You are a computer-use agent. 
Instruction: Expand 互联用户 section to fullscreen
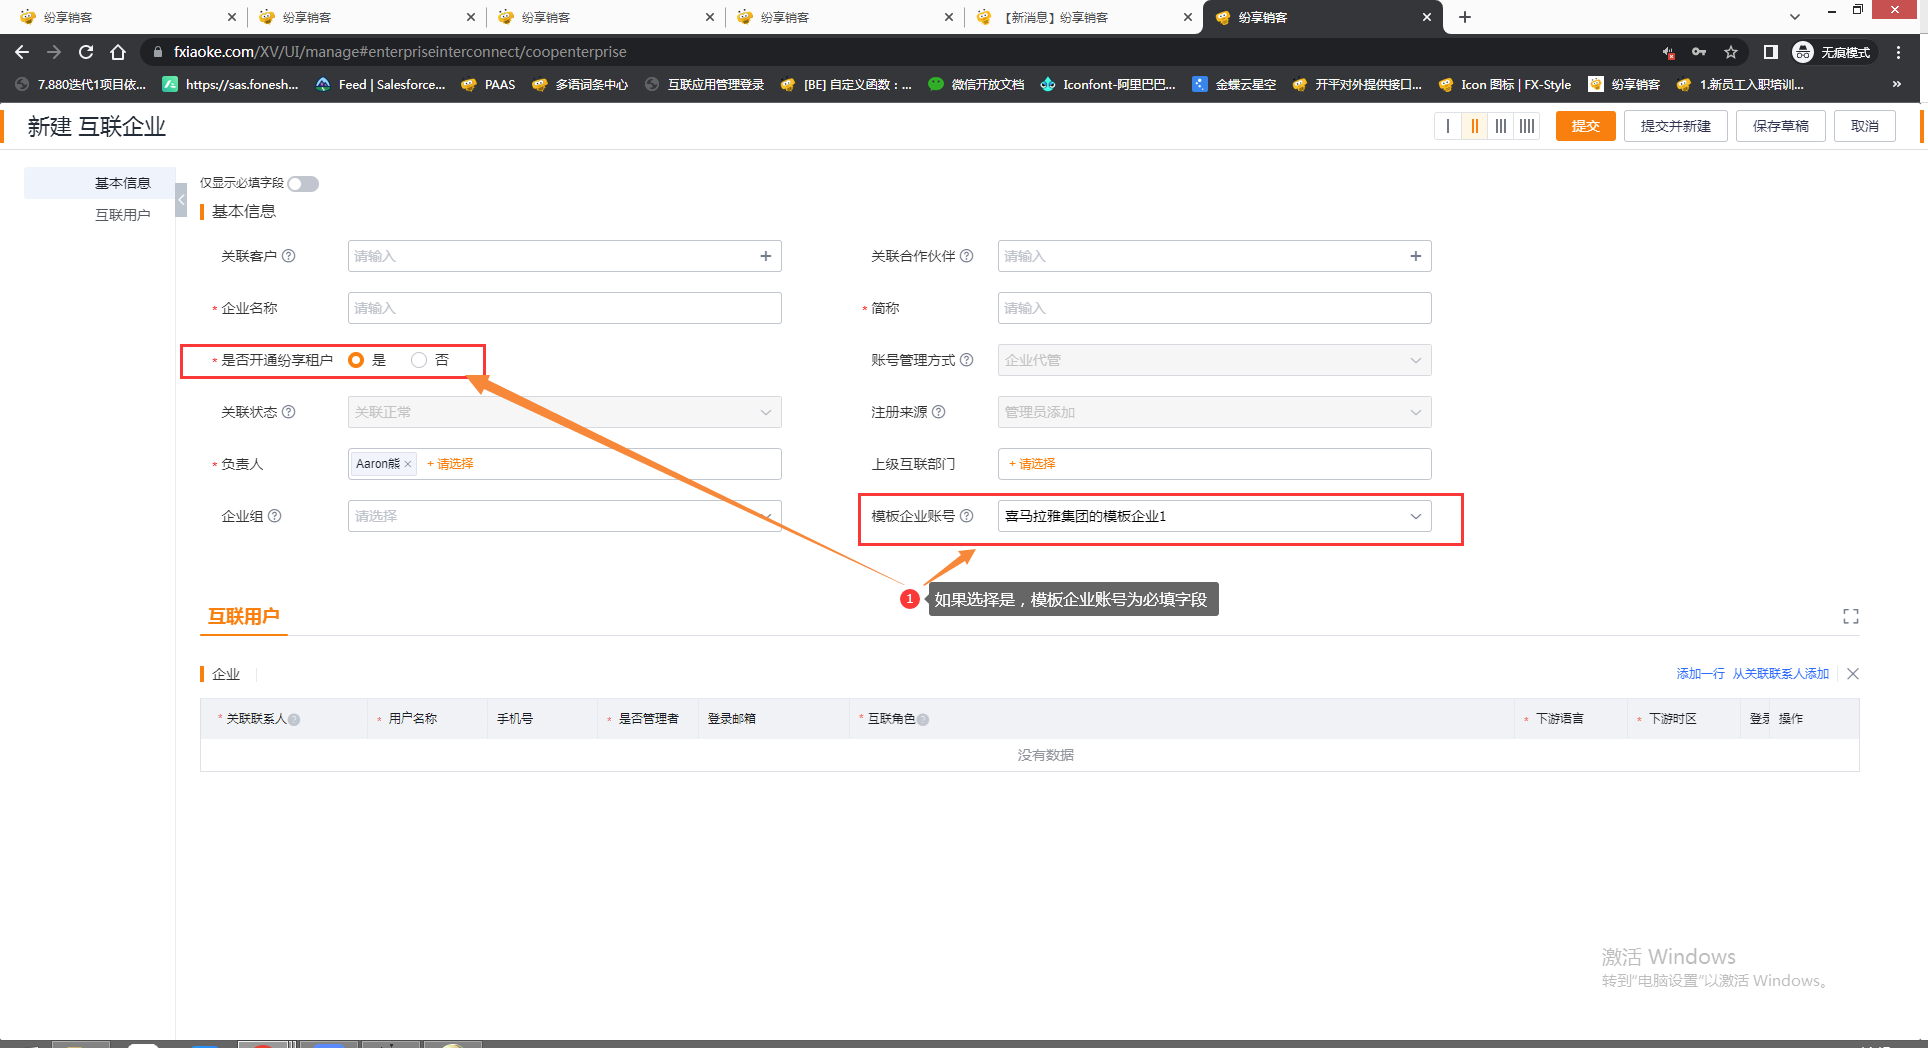(x=1851, y=617)
